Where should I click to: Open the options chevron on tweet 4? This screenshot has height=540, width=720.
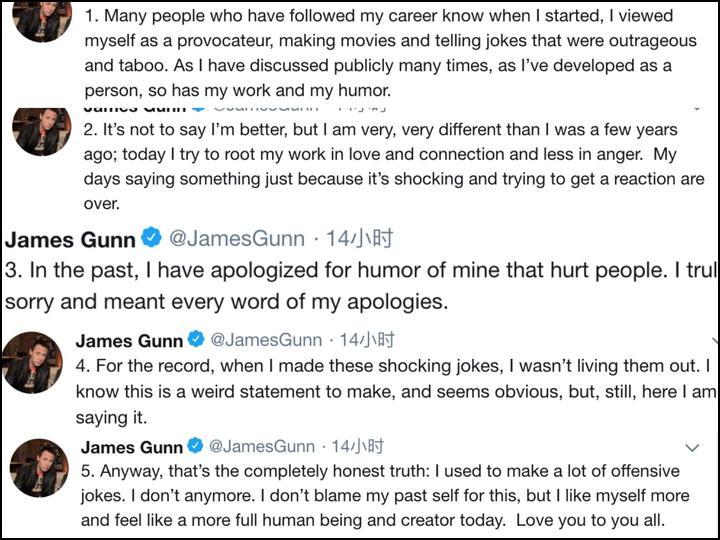click(714, 340)
